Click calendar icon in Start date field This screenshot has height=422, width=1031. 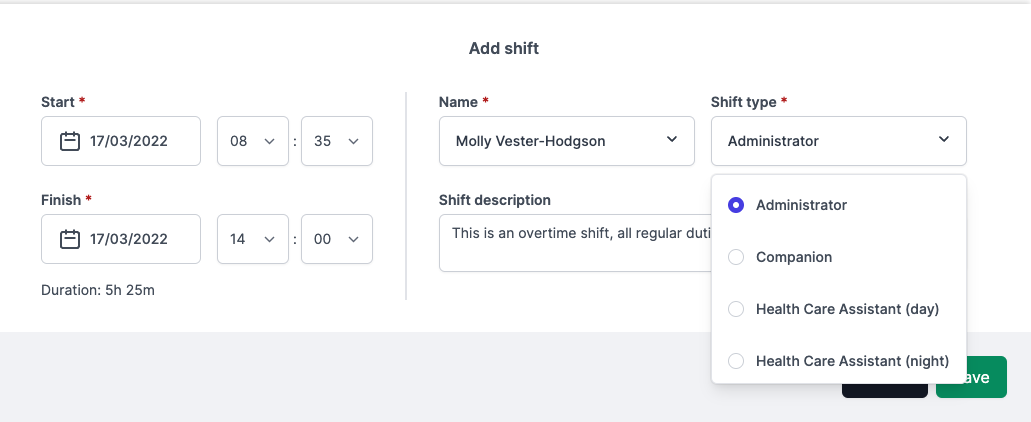70,141
